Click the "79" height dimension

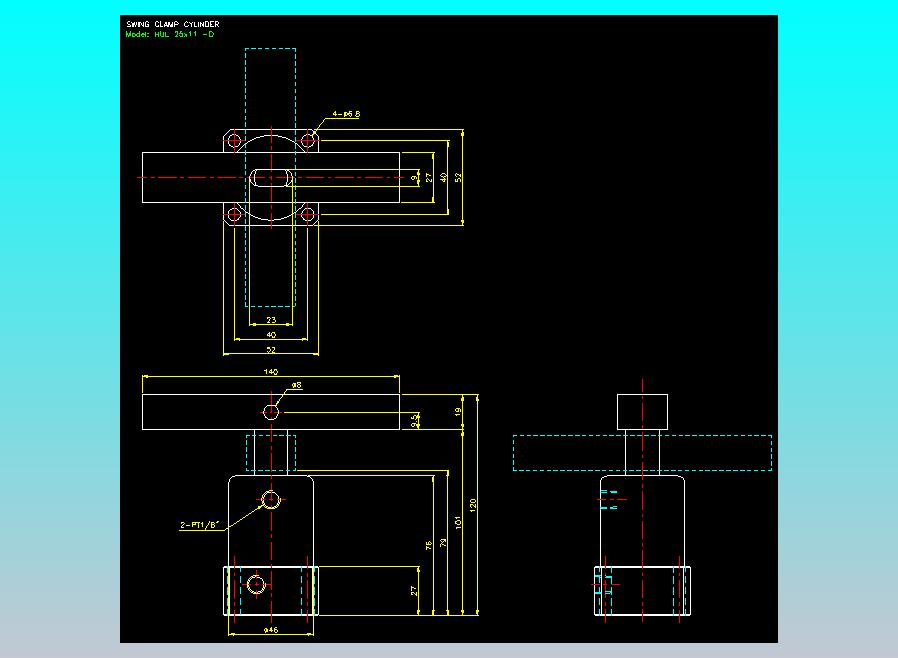click(443, 542)
